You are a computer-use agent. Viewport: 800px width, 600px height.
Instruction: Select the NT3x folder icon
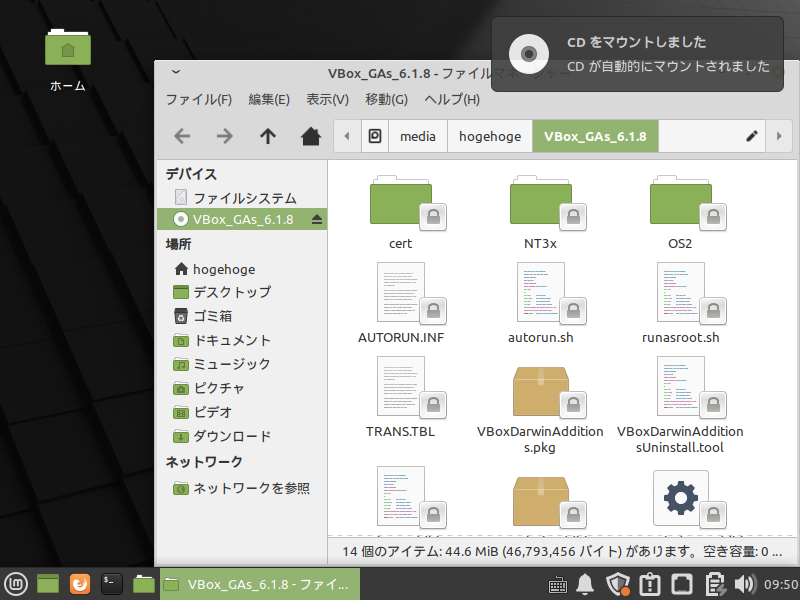[541, 201]
